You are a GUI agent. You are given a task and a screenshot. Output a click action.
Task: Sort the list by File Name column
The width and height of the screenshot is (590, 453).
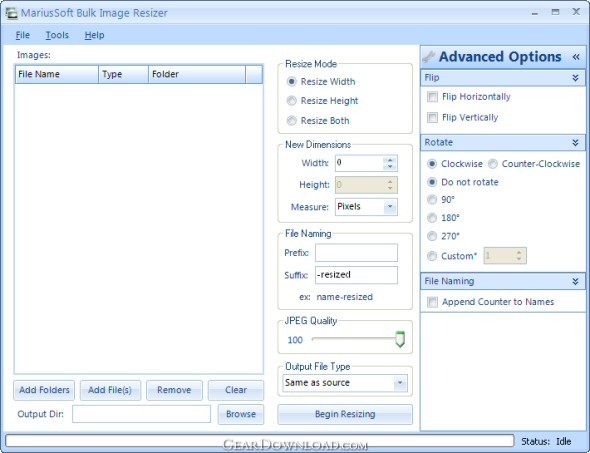57,74
